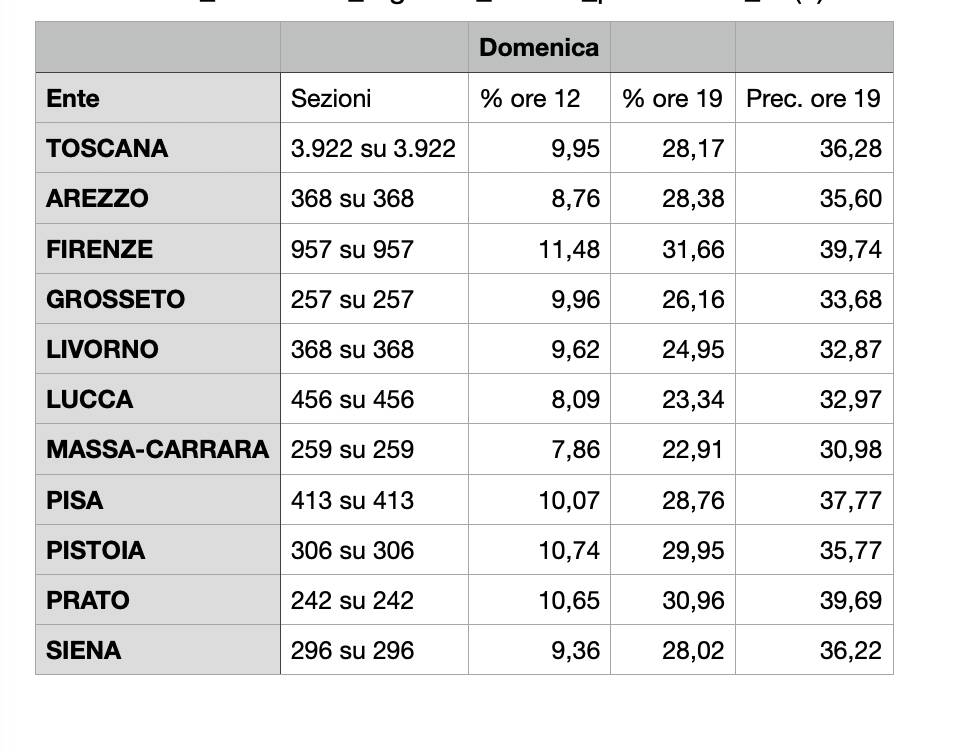
Task: Click the Firenze 11,48 percentage cell
Action: [x=569, y=249]
